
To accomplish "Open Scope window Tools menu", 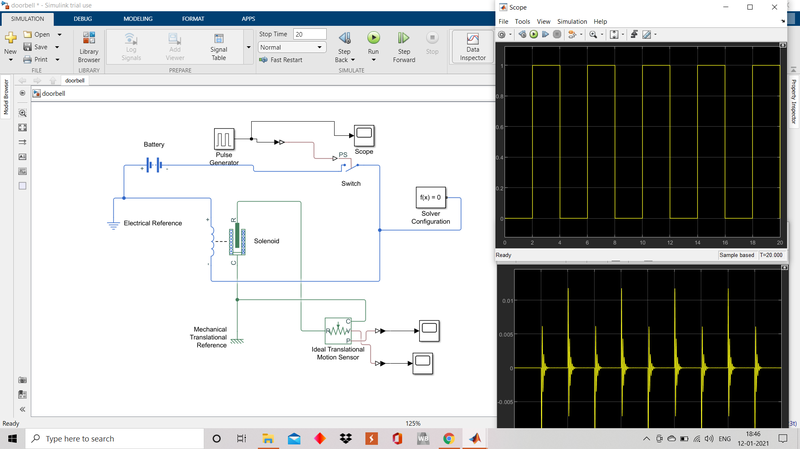I will [522, 21].
